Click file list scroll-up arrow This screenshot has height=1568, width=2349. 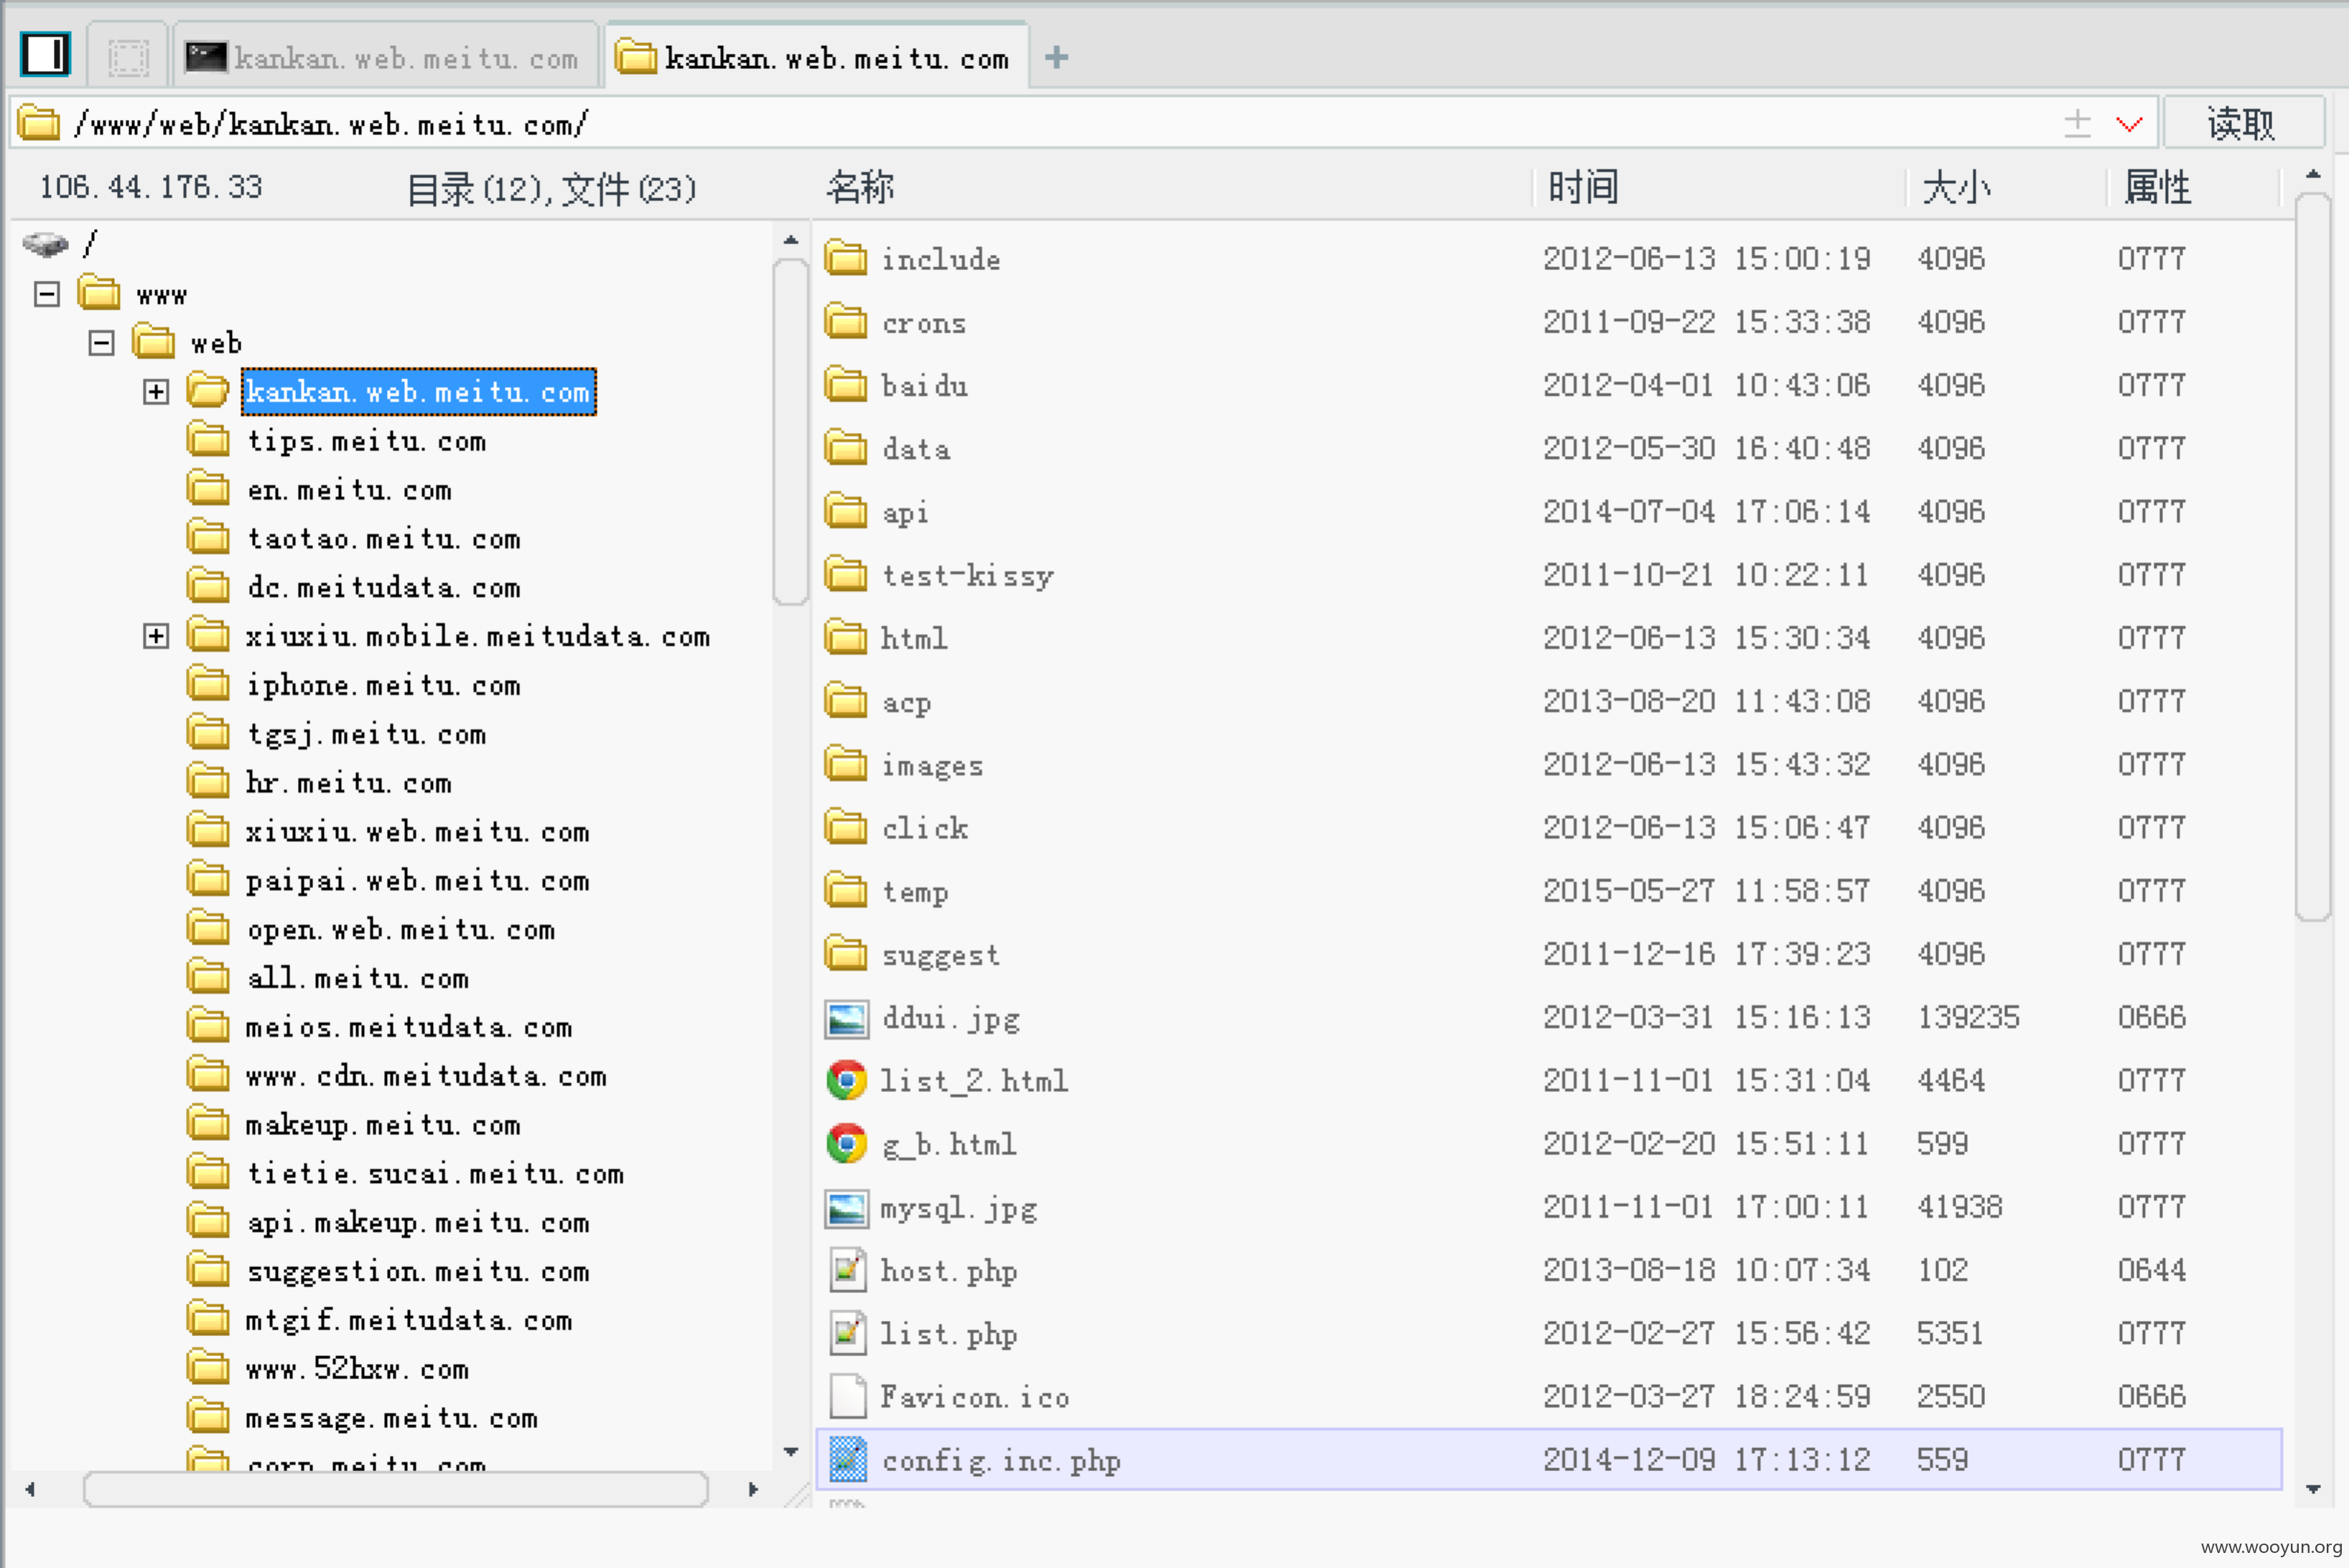click(x=2312, y=174)
